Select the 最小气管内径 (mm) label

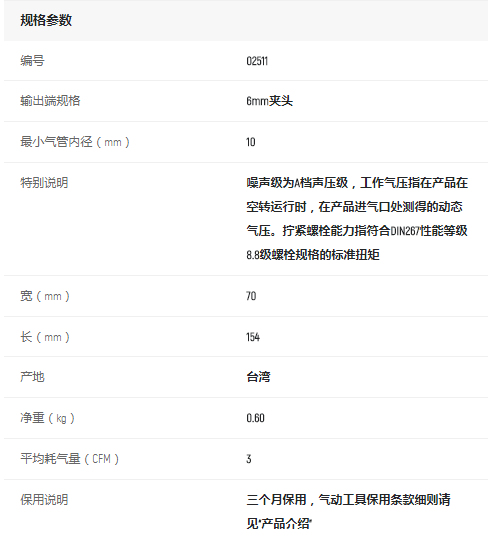75,142
